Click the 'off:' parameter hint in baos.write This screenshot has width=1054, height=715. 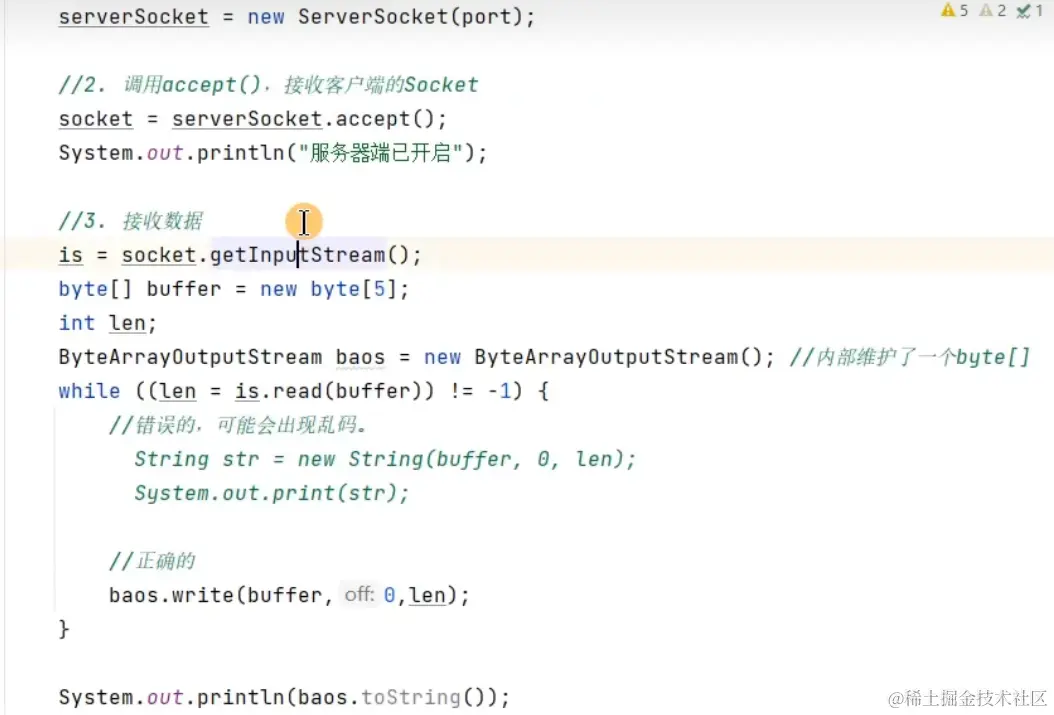(359, 595)
